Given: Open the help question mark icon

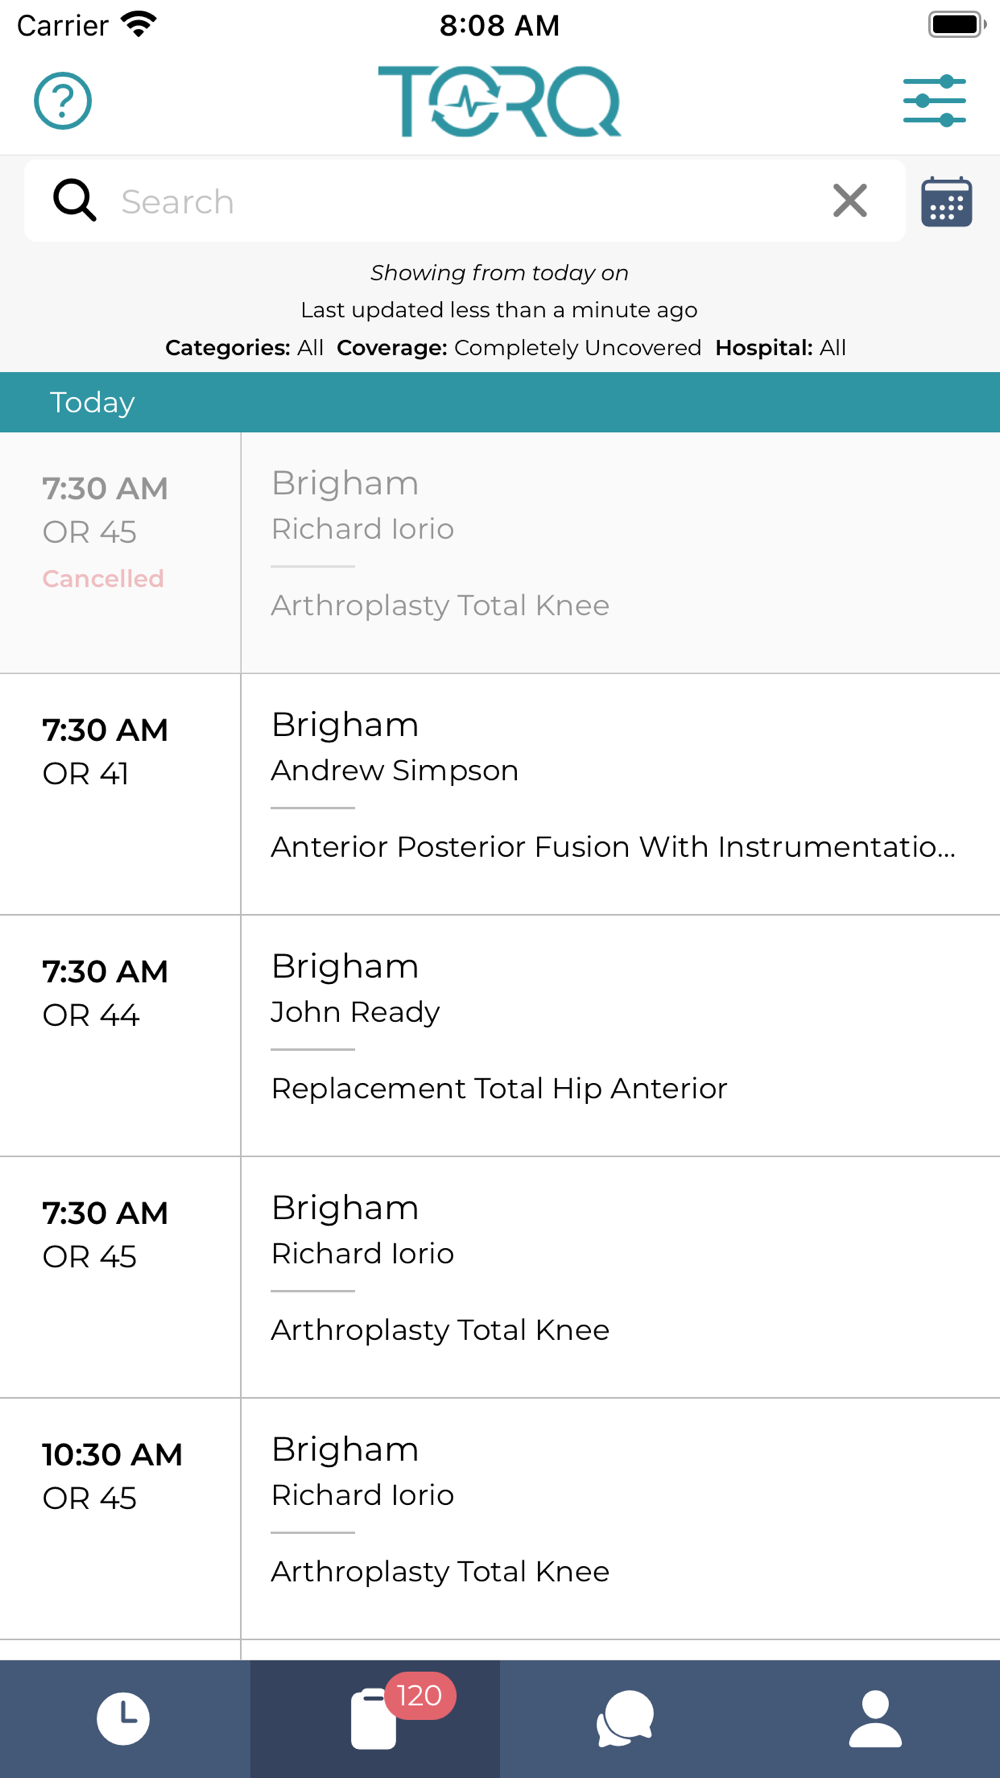Looking at the screenshot, I should coord(63,101).
